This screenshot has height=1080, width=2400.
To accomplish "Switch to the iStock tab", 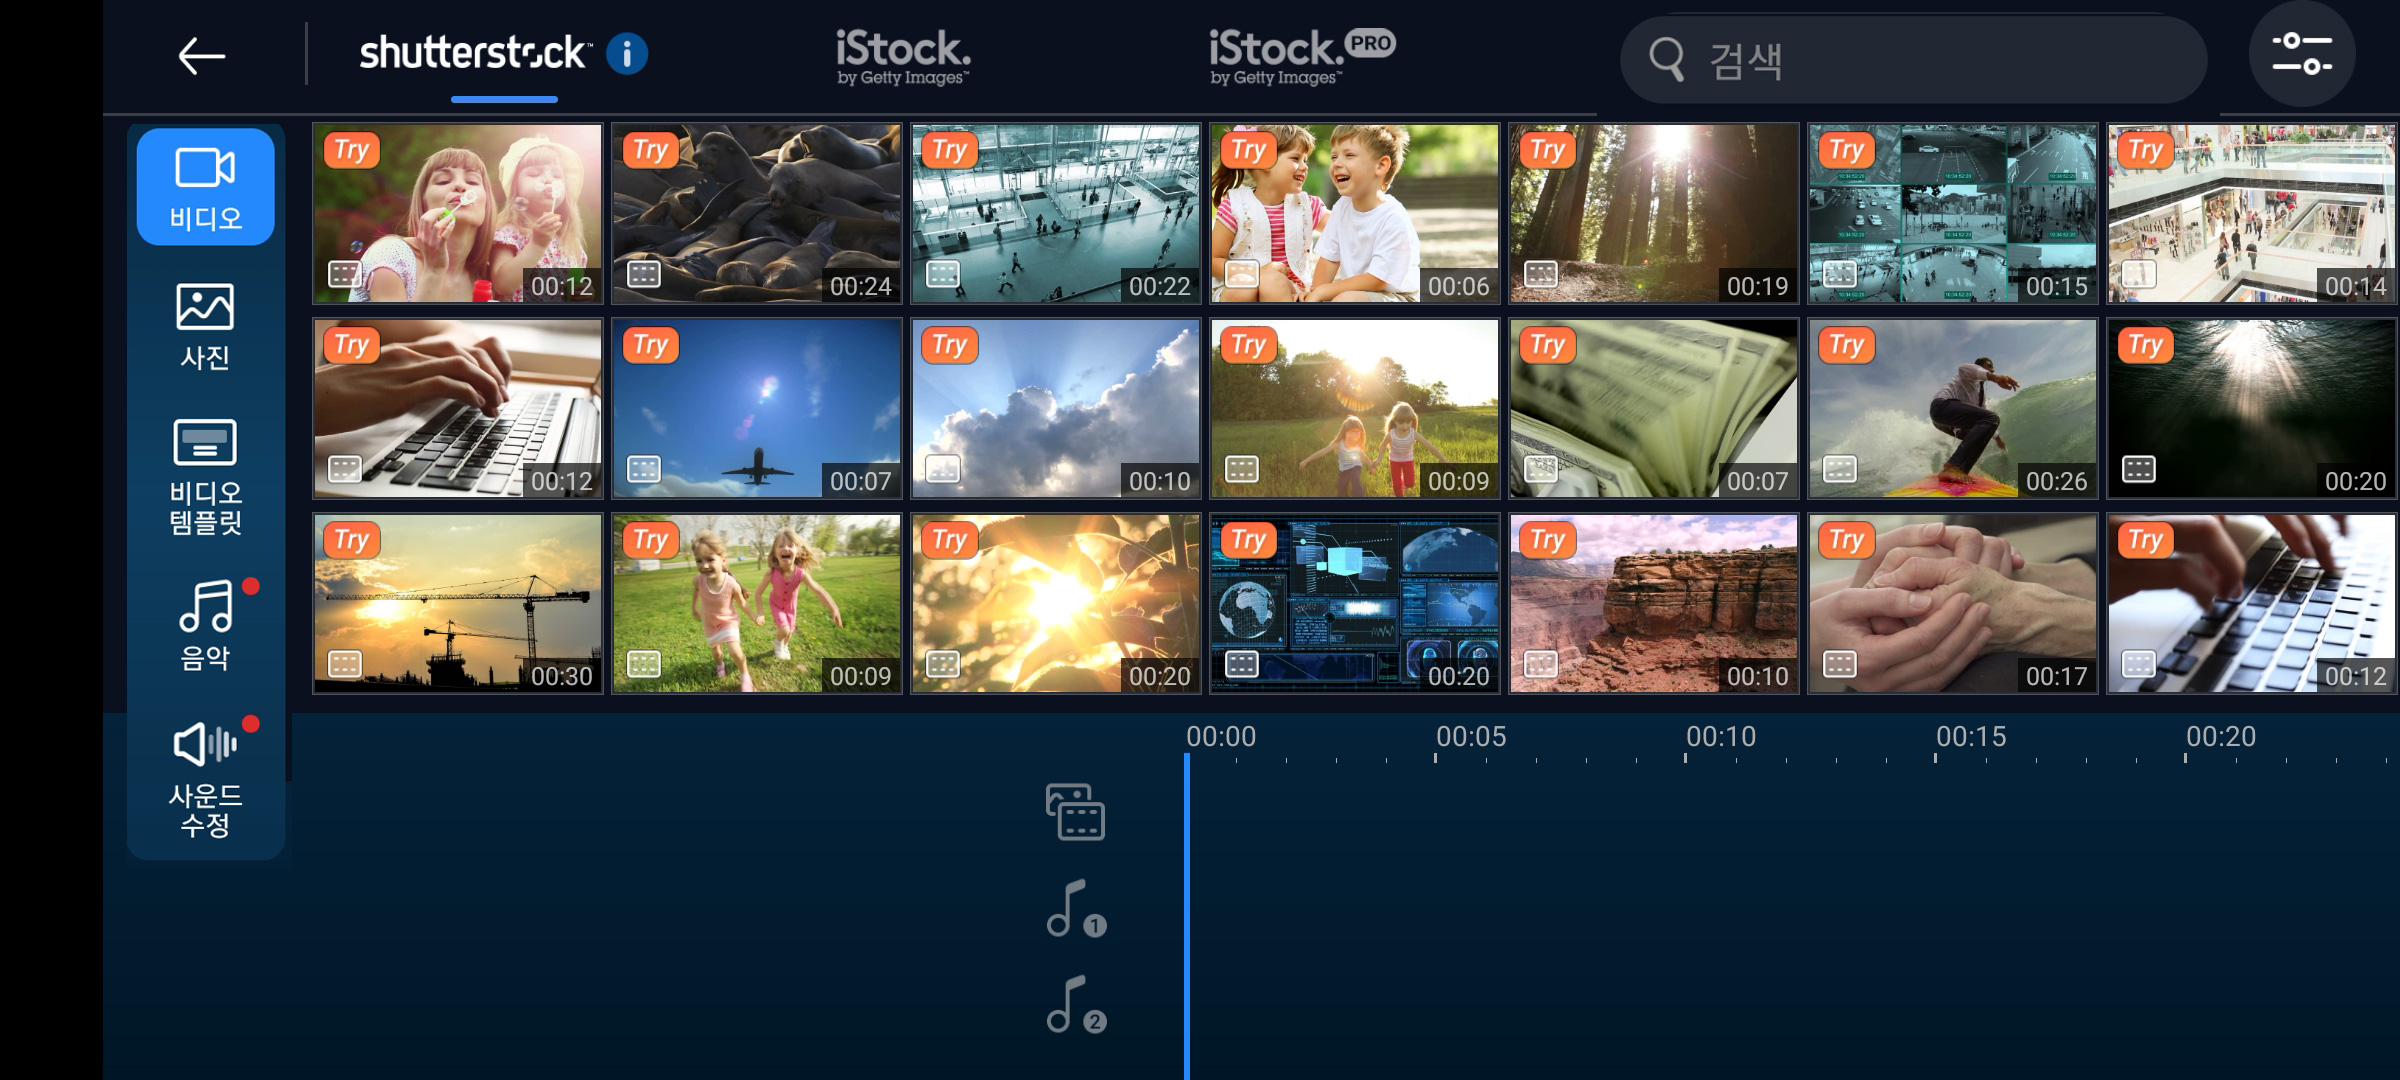I will tap(903, 57).
